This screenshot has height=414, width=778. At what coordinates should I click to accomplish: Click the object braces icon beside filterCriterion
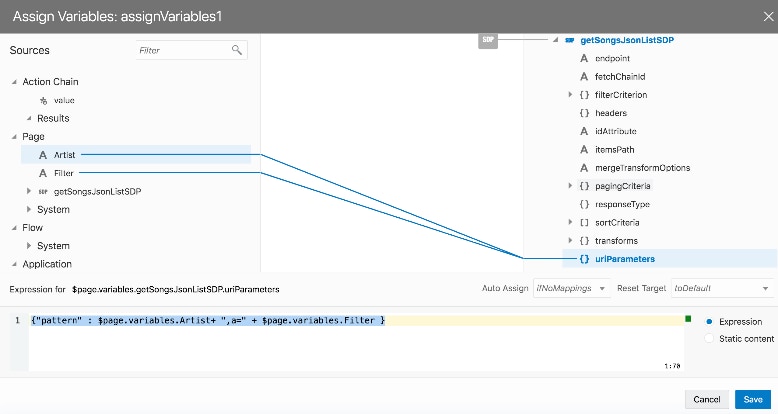[x=584, y=95]
